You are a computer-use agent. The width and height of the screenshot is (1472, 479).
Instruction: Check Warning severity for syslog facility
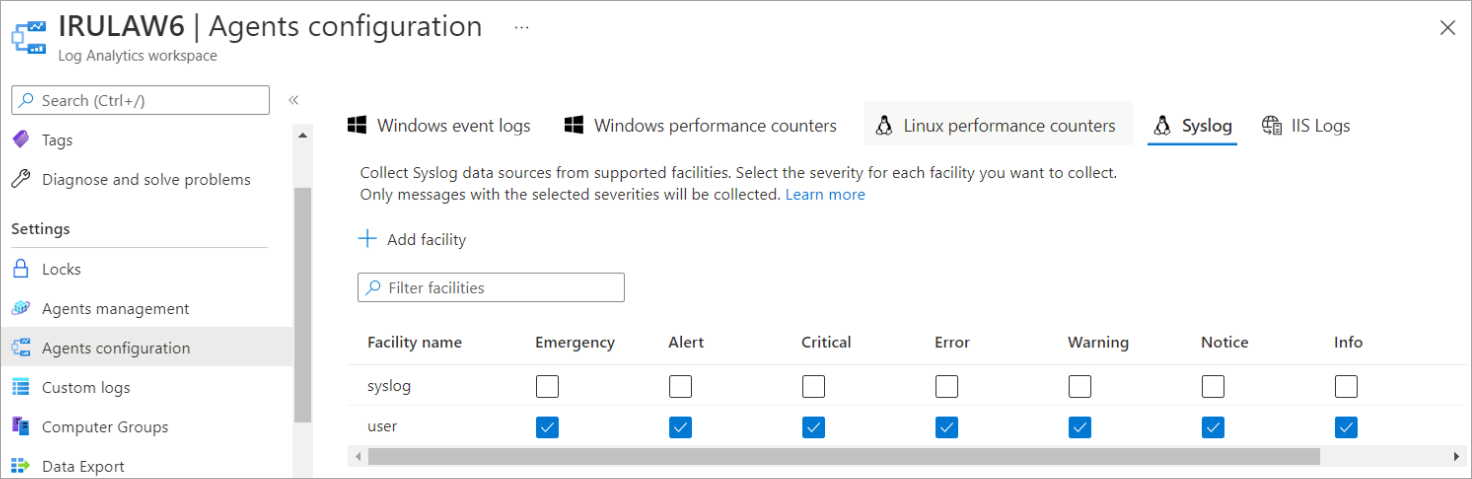click(1079, 386)
